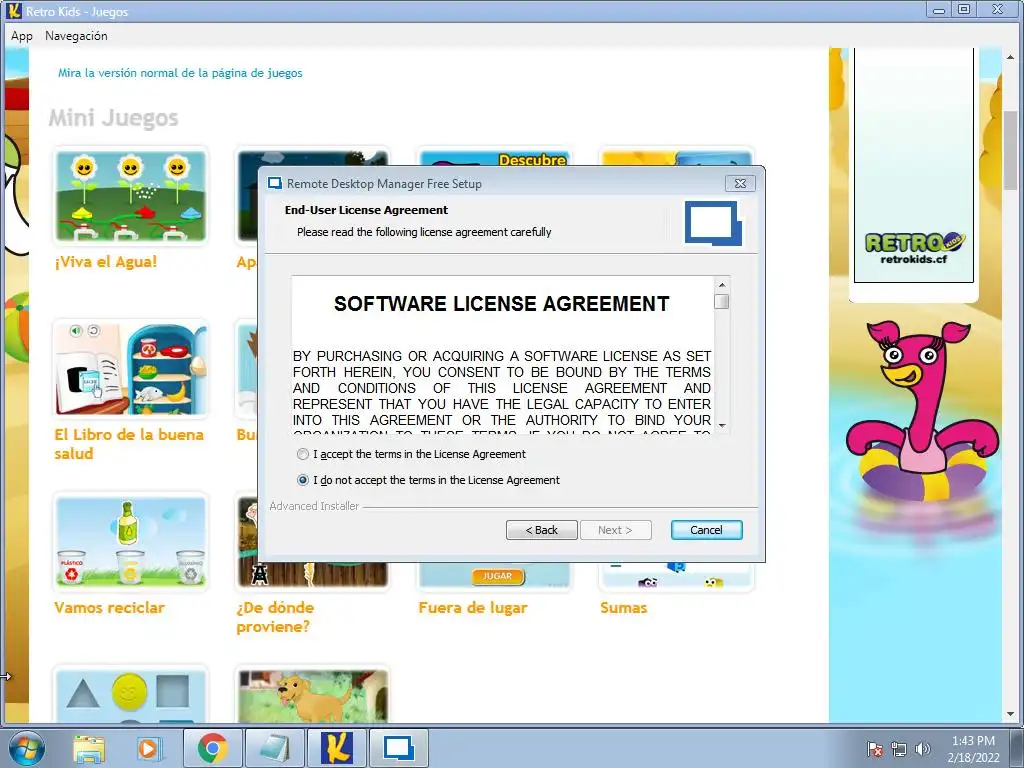Click the Retro Kids title bar K icon
1024x768 pixels.
(x=14, y=11)
